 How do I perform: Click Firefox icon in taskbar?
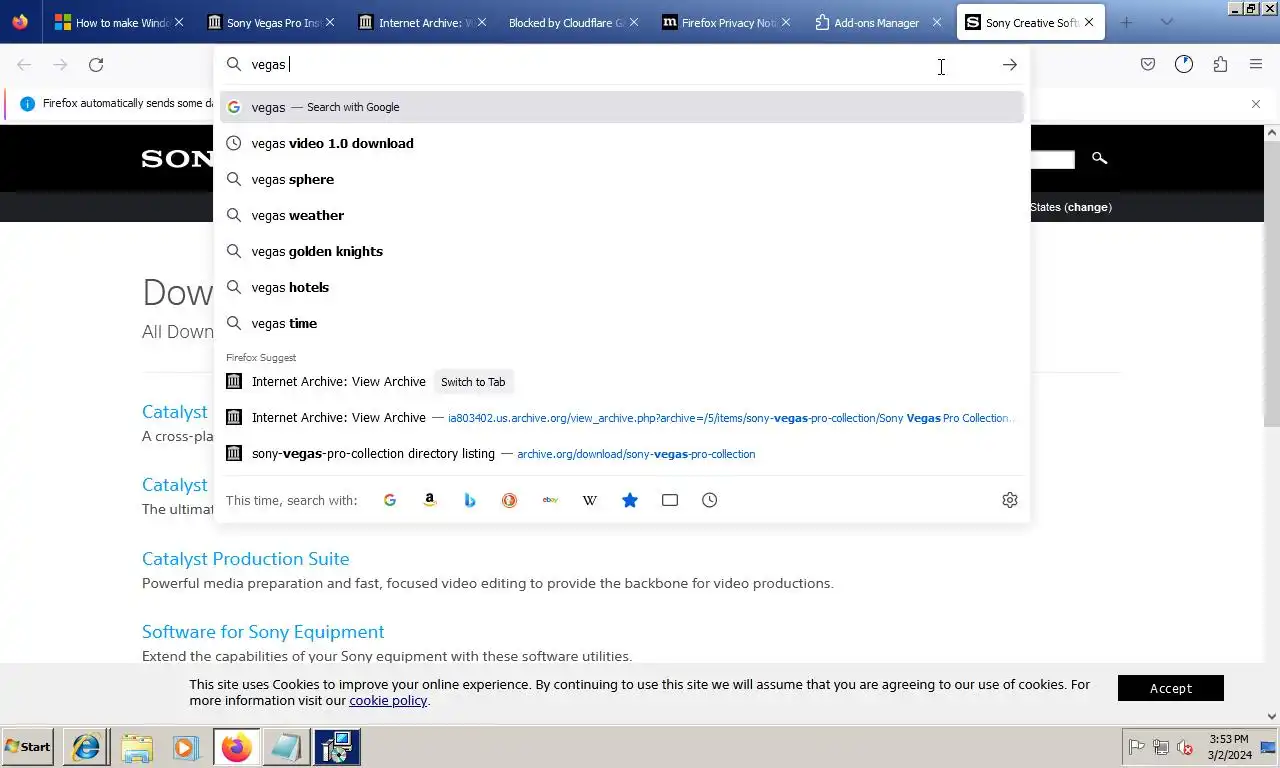pos(237,747)
